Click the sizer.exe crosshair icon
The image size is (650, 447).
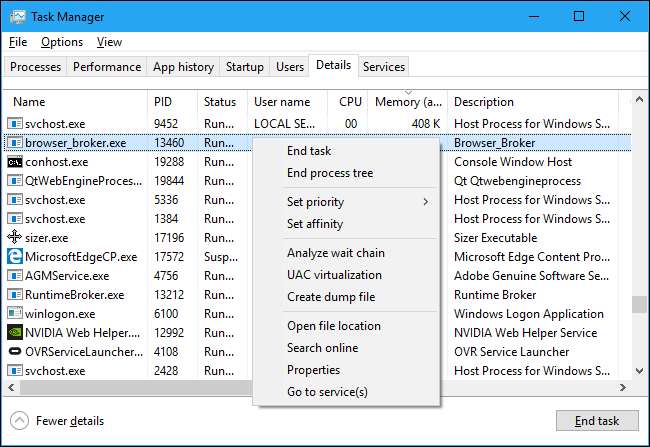point(15,237)
